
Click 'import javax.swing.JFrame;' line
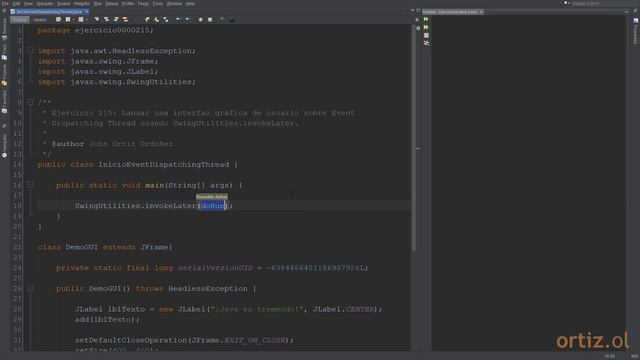click(x=98, y=61)
